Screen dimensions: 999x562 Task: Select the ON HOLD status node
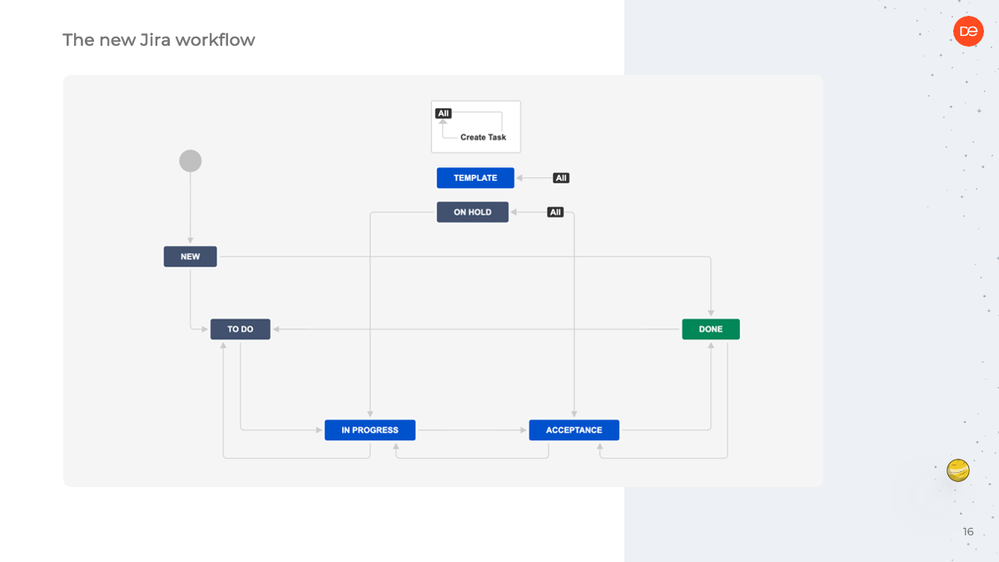pyautogui.click(x=472, y=212)
